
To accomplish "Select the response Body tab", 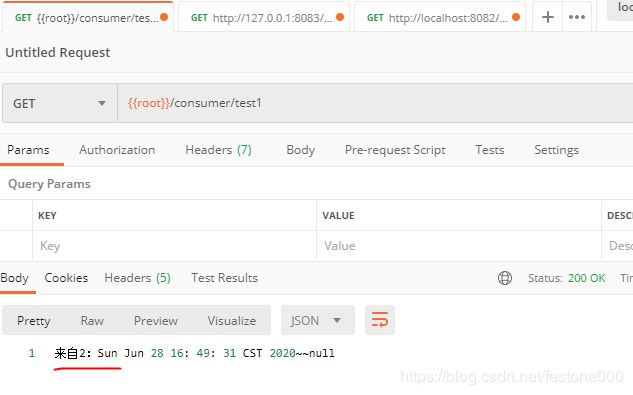I will click(15, 278).
